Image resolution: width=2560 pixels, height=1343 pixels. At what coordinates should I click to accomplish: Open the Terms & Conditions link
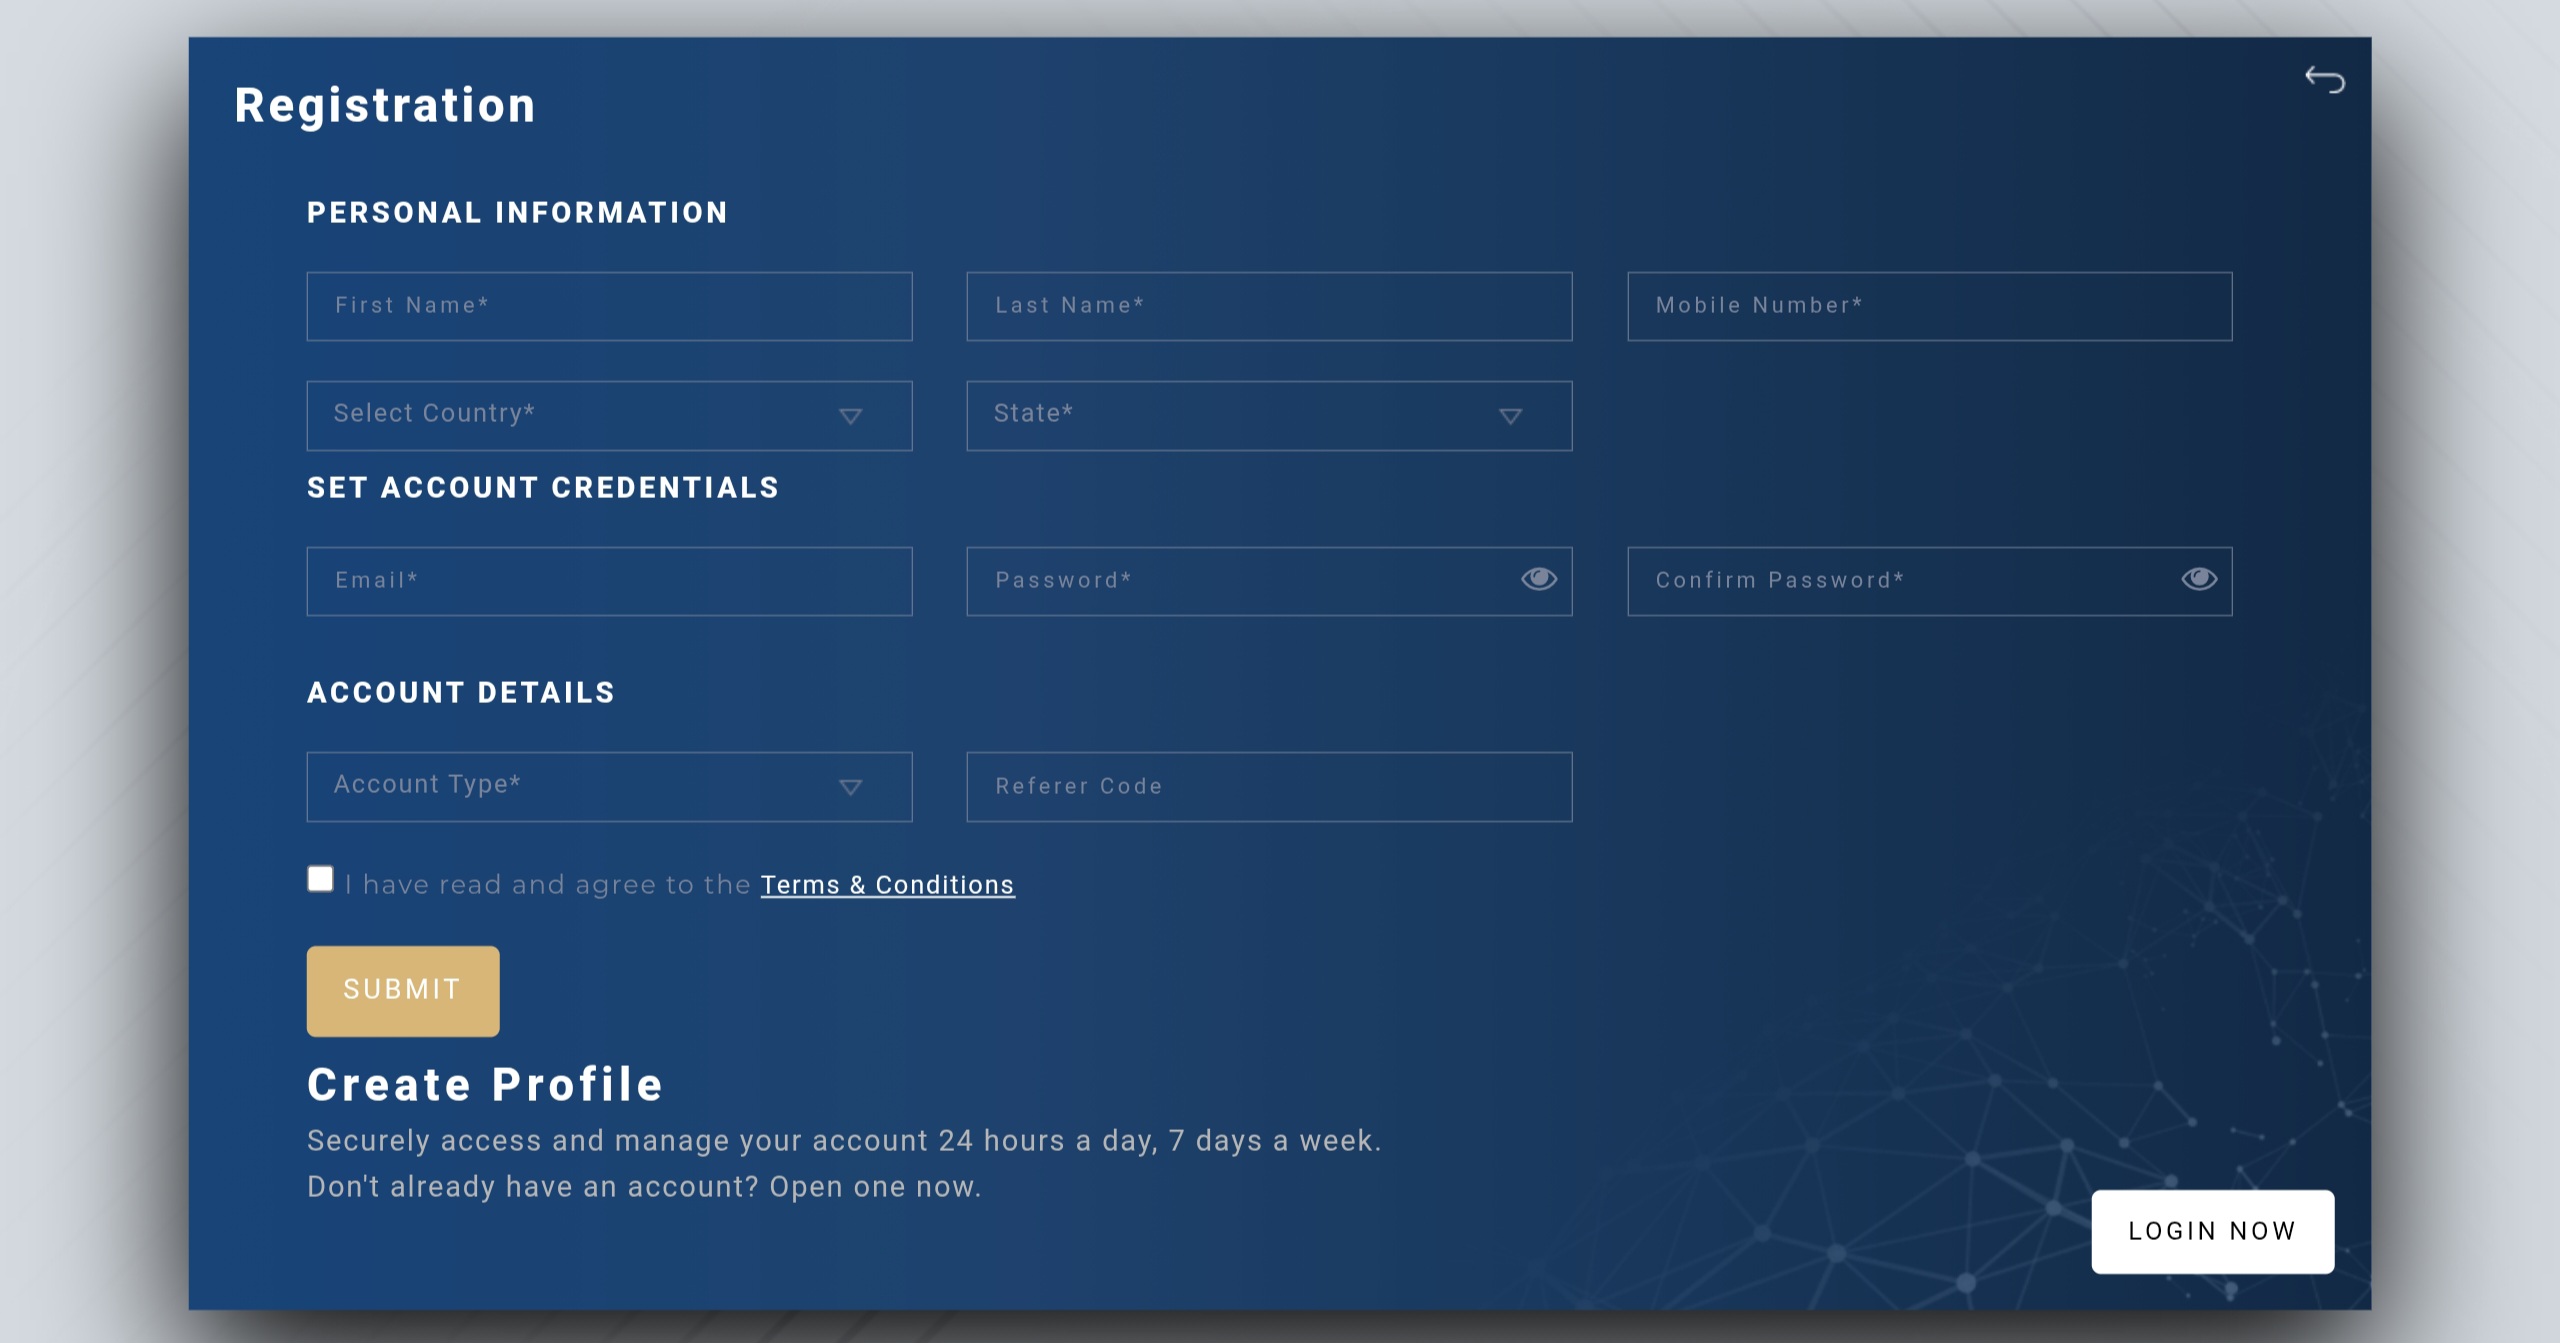(x=887, y=885)
